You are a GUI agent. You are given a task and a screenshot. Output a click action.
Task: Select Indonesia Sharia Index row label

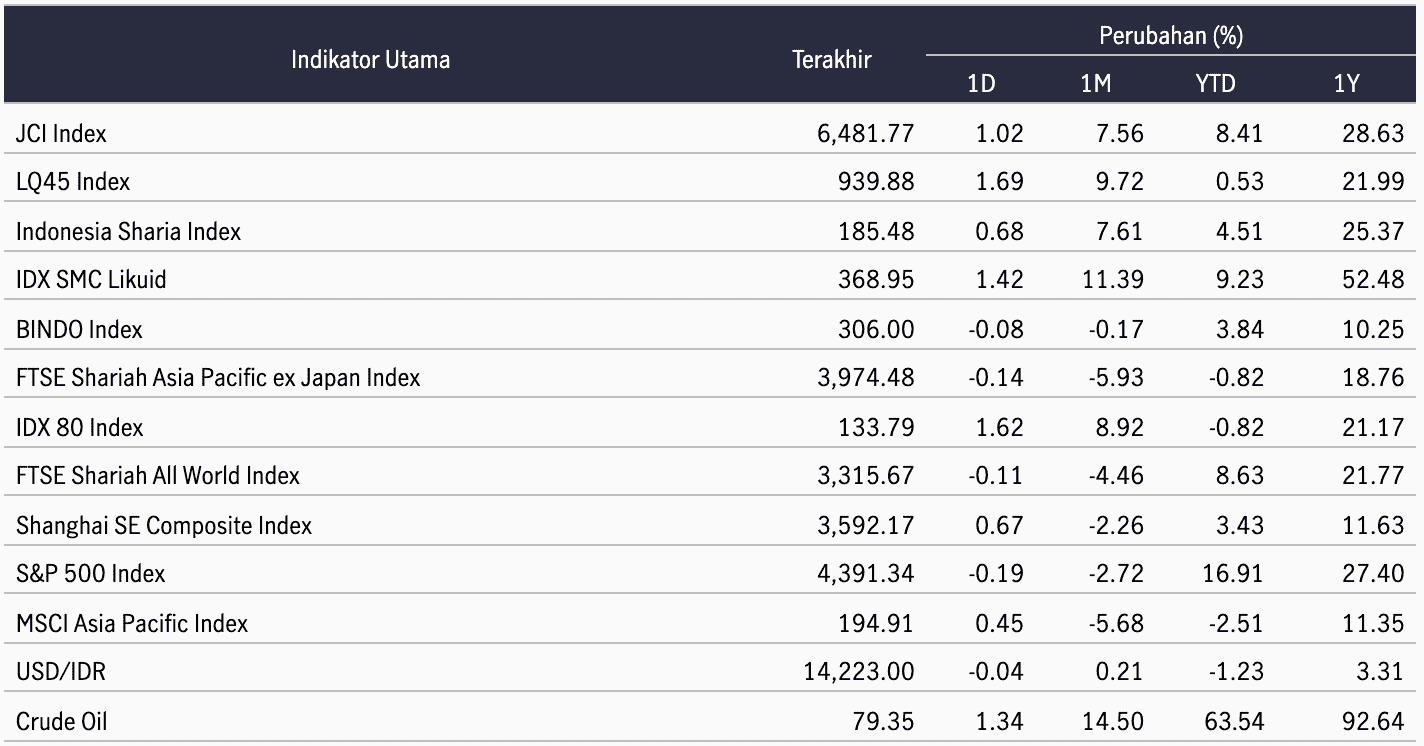(x=128, y=231)
